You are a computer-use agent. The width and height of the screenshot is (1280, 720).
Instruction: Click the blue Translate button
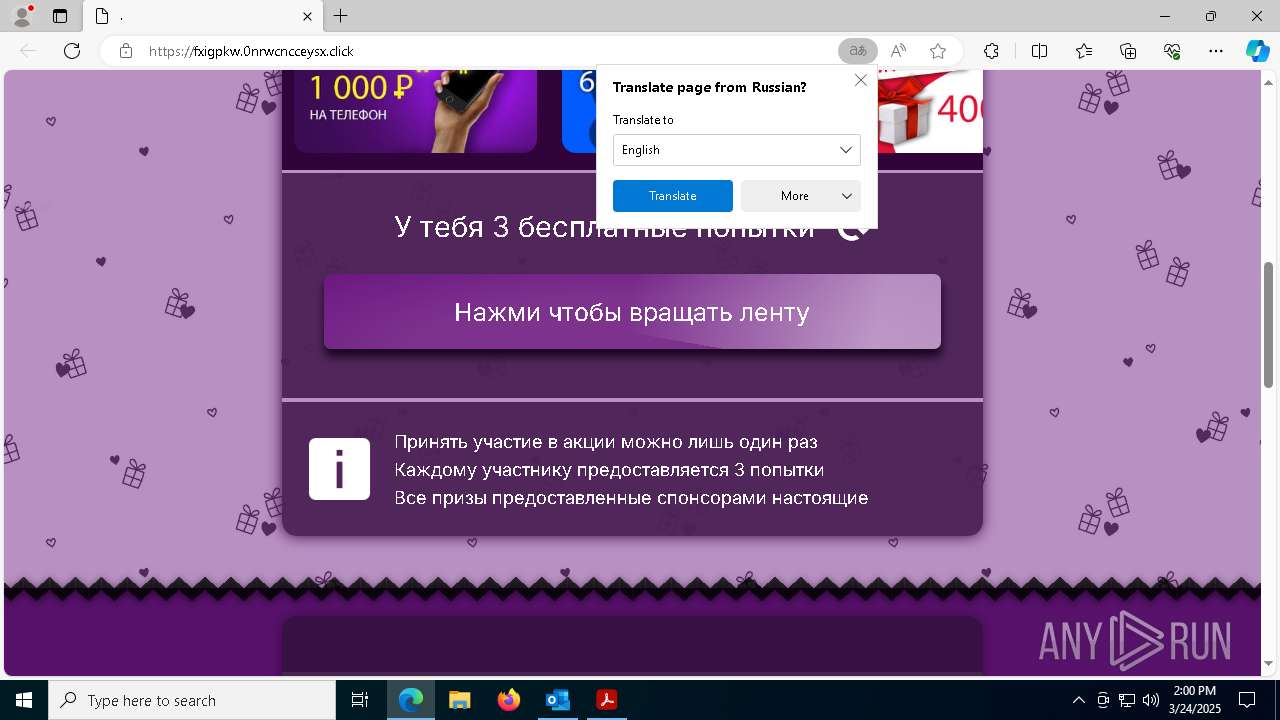672,196
